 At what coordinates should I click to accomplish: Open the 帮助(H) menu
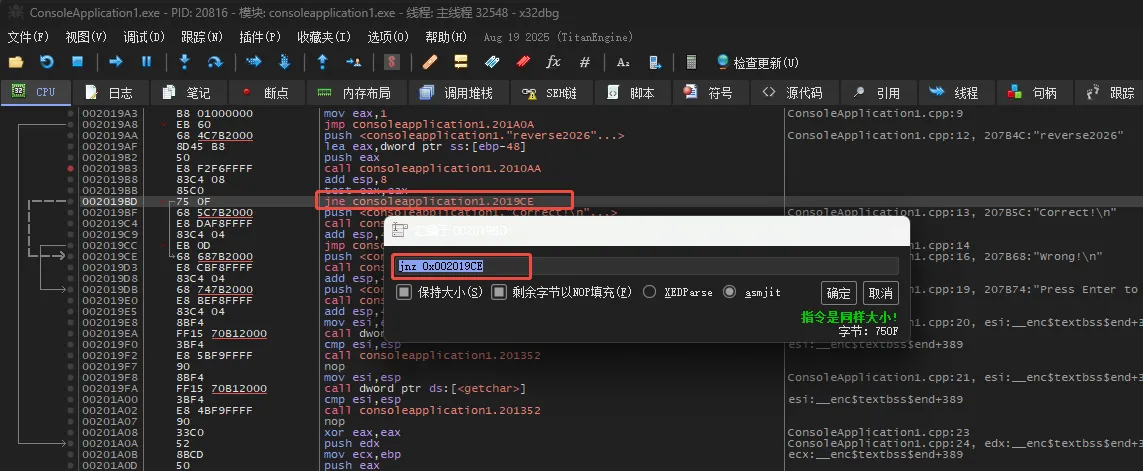446,36
